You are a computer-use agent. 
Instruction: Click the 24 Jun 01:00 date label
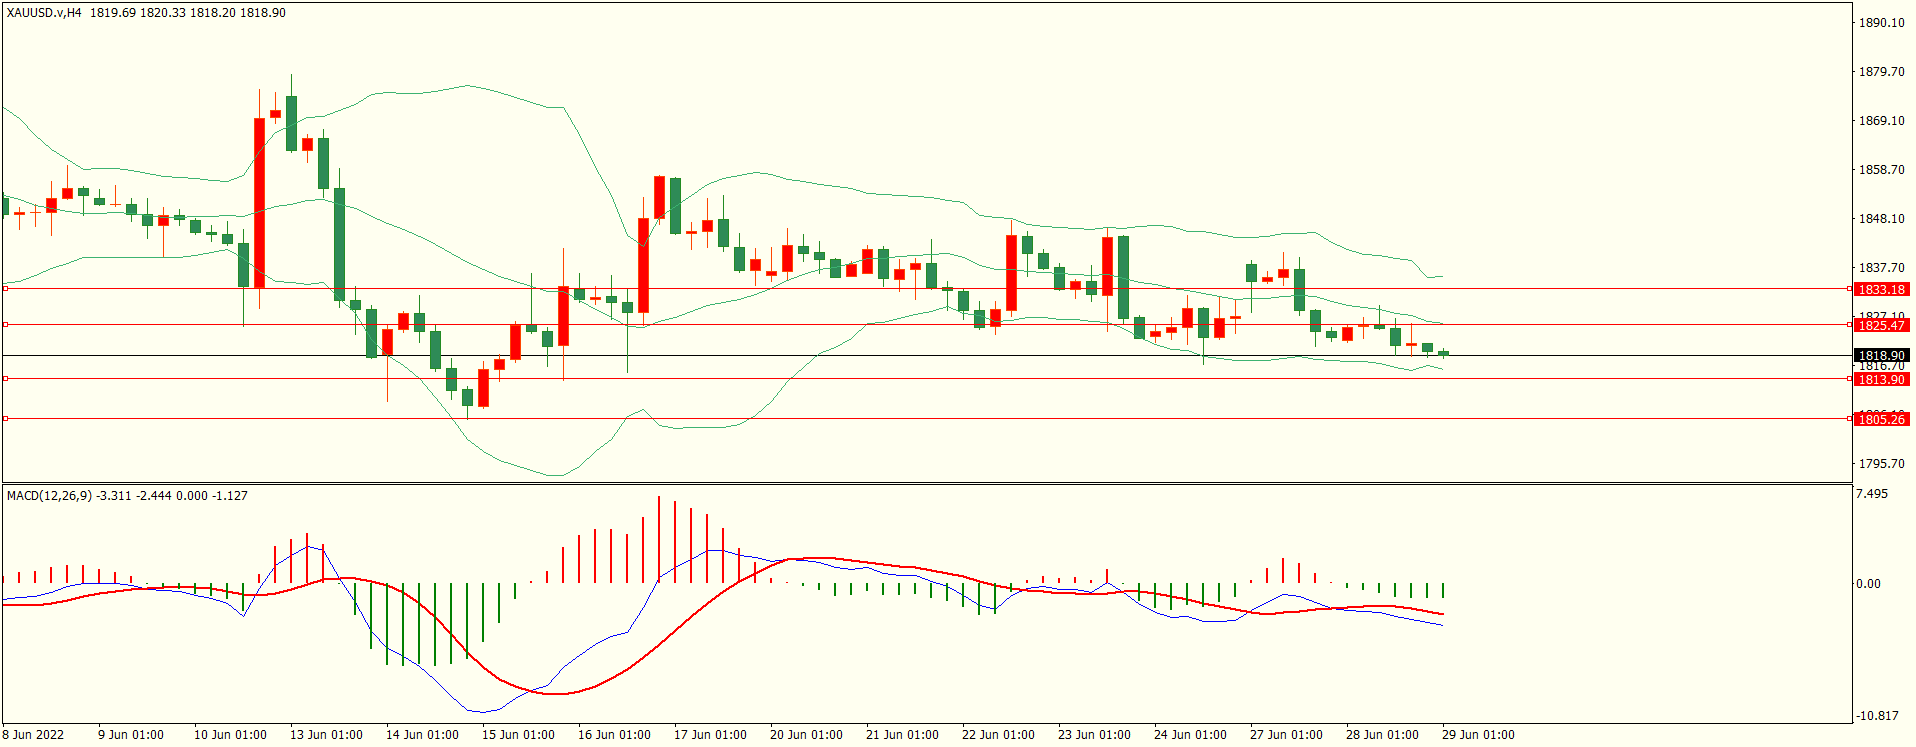(x=1190, y=735)
